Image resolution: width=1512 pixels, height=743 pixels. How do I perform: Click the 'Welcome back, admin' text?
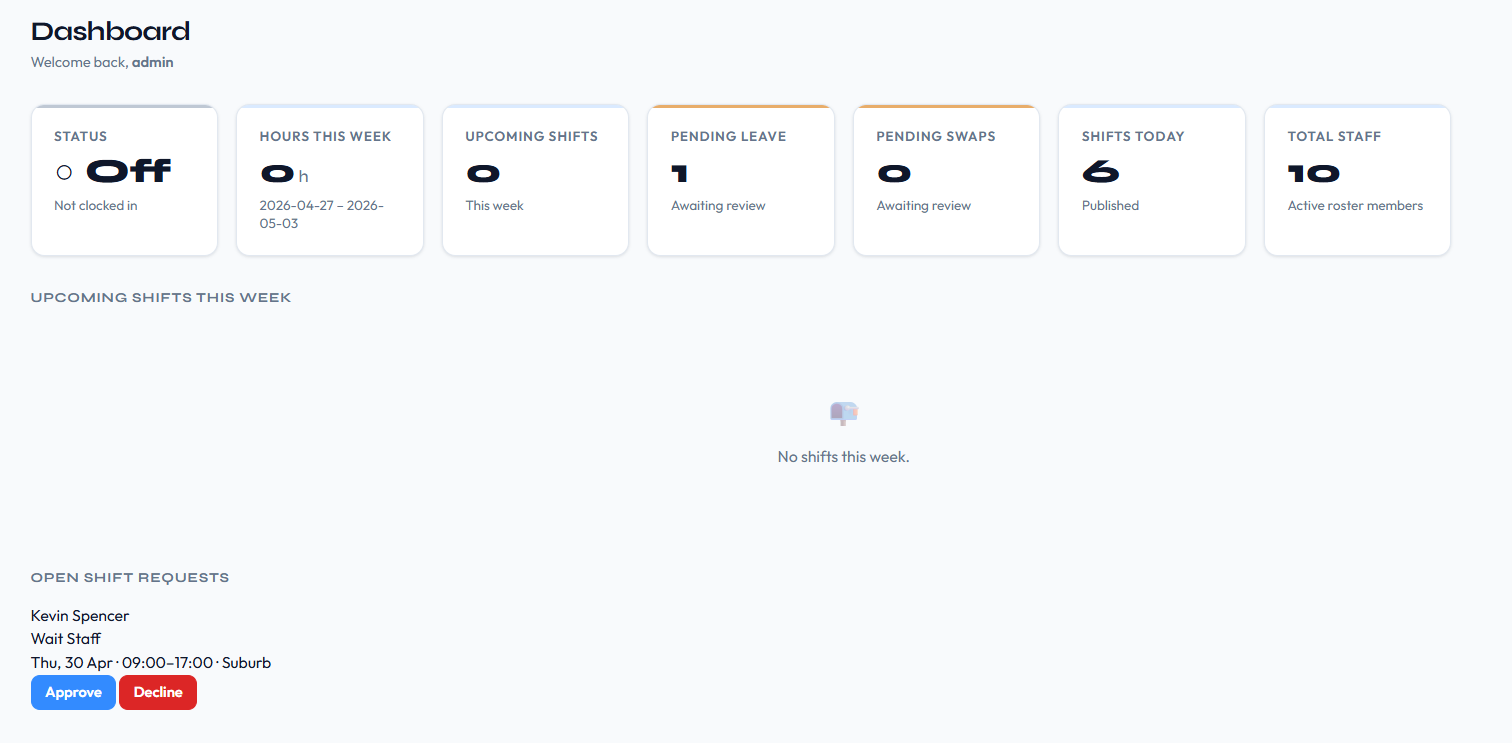pos(102,62)
